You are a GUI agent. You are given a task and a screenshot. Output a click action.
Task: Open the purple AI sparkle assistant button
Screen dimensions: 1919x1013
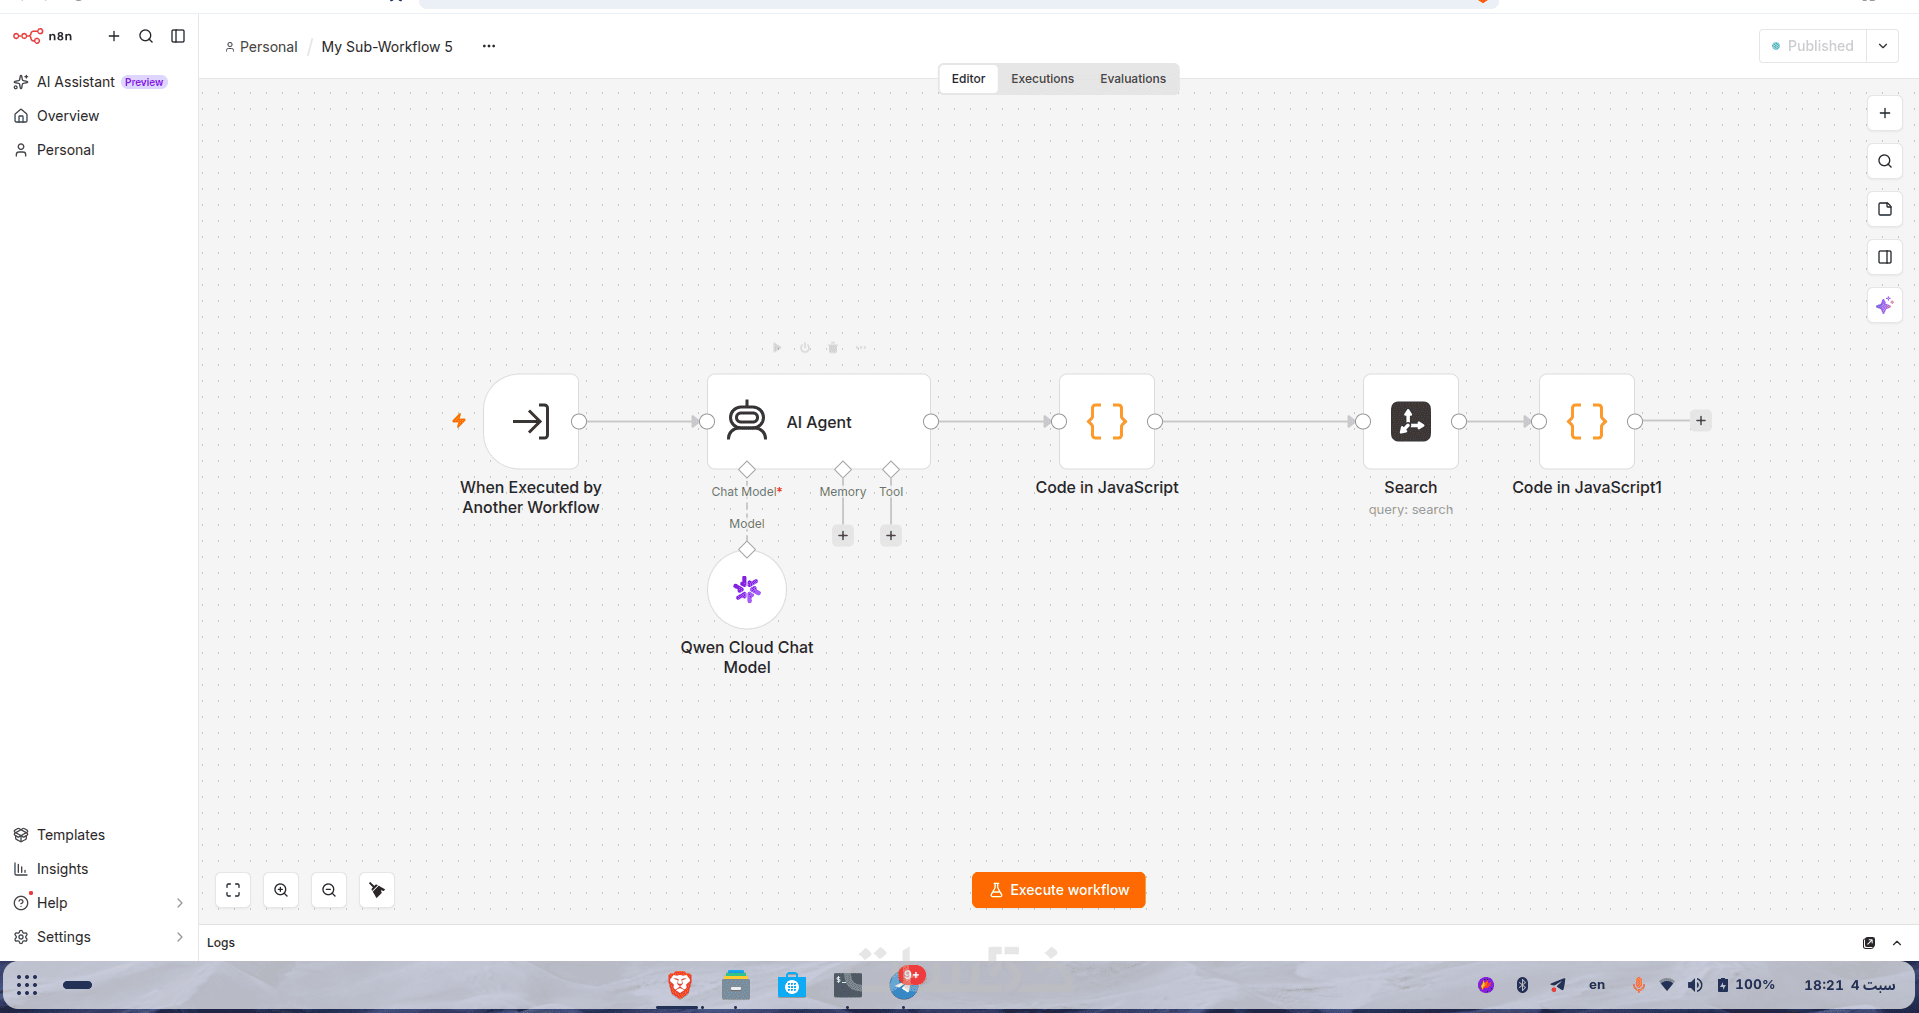click(x=1884, y=305)
